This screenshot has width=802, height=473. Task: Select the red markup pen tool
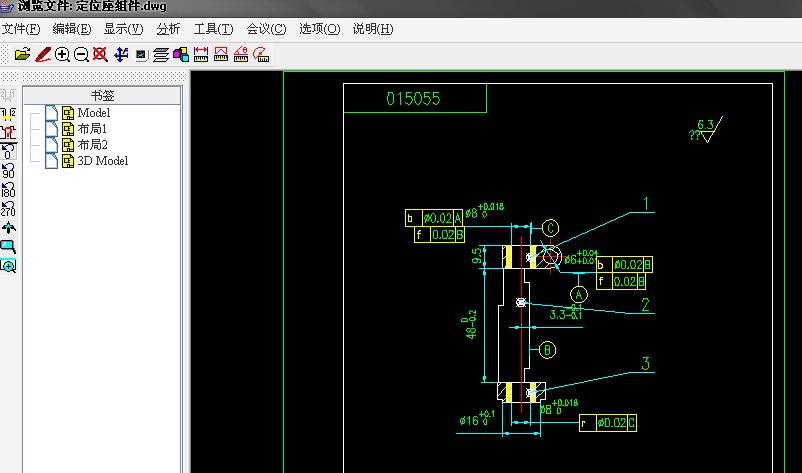point(43,54)
